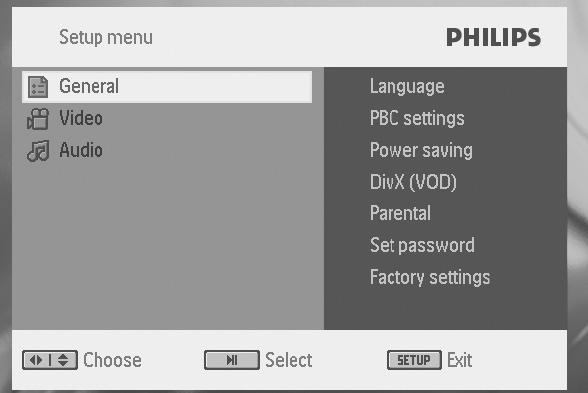Select the Power saving option
The width and height of the screenshot is (588, 393).
coord(421,150)
